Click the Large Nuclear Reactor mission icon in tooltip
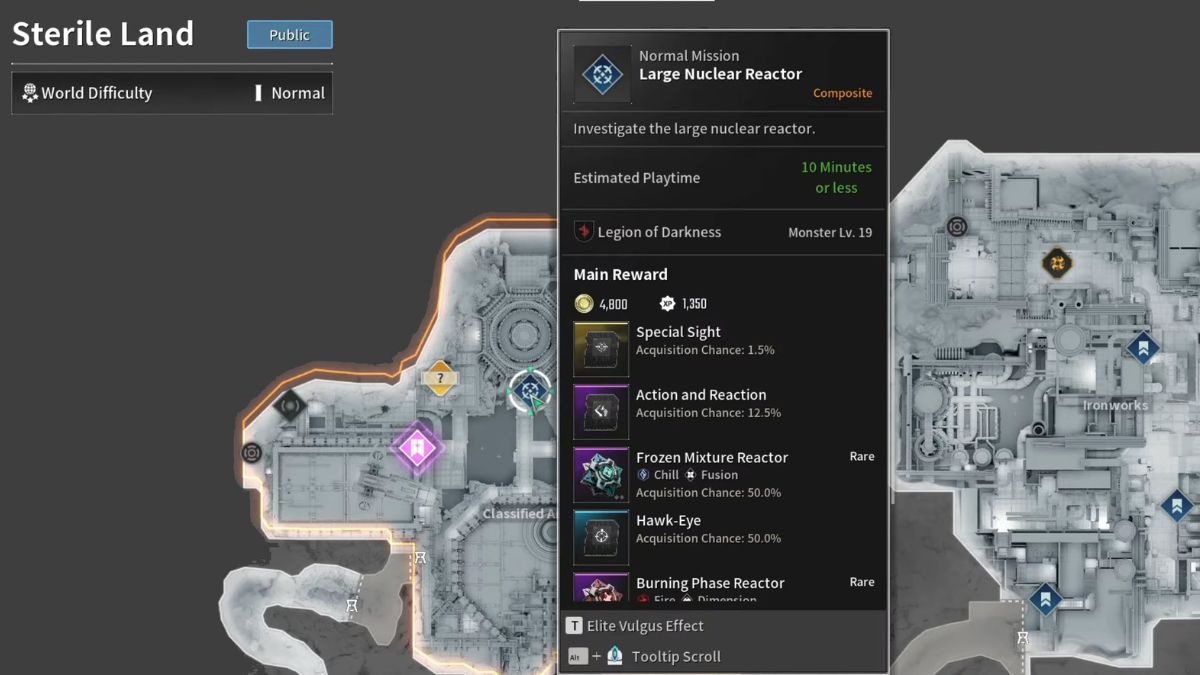The image size is (1200, 675). point(602,74)
